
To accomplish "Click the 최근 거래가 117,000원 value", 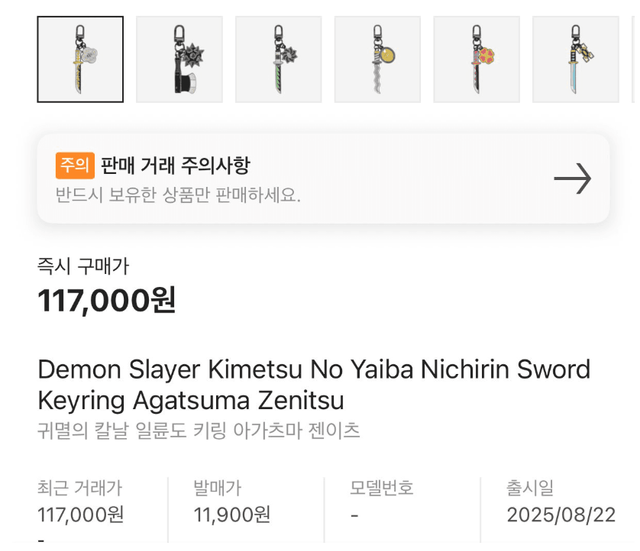I will pos(81,514).
